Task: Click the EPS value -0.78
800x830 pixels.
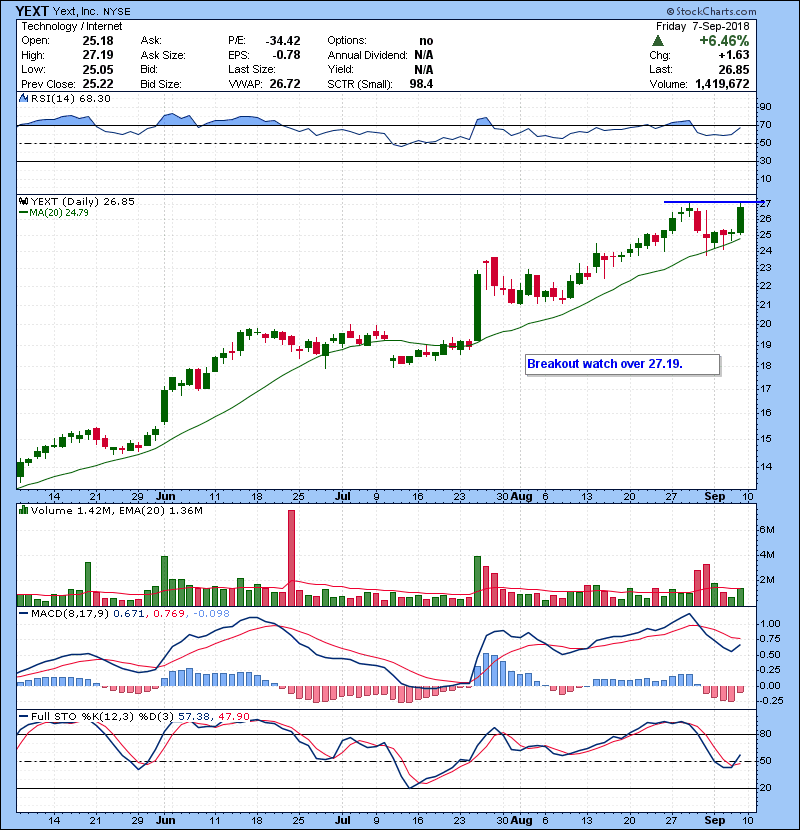Action: [x=286, y=55]
